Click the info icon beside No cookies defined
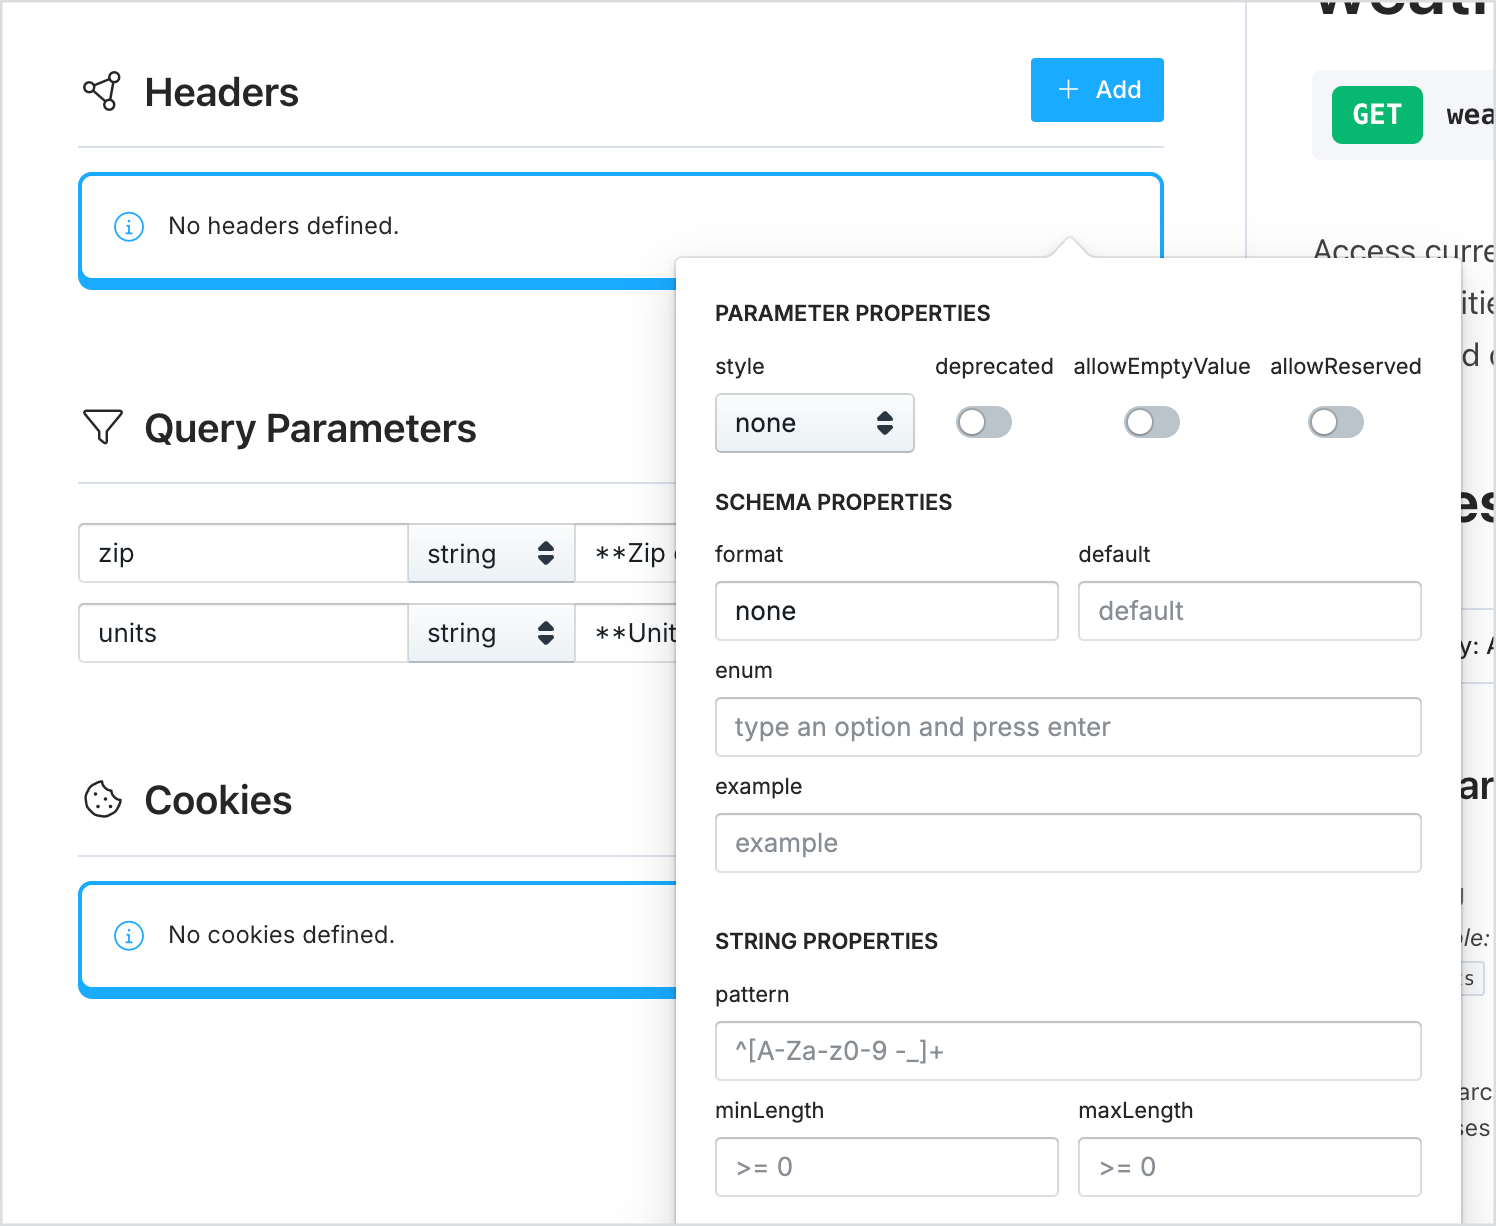Screen dimensions: 1496x1226 pyautogui.click(x=129, y=935)
